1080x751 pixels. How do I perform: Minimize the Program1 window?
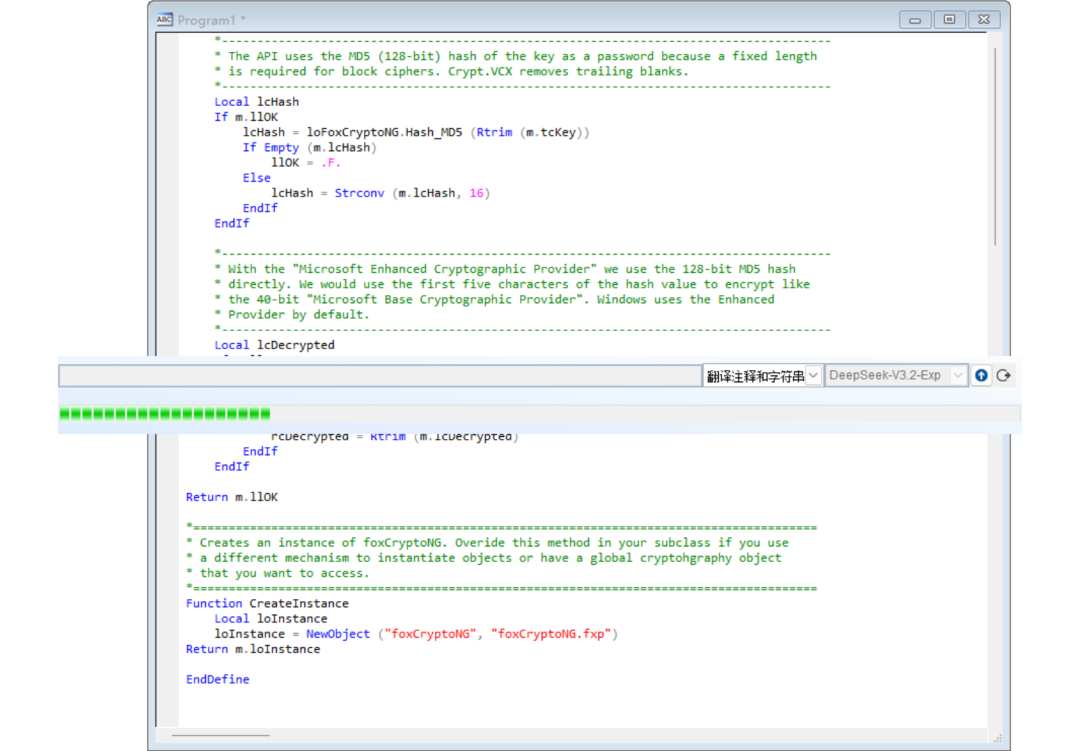point(915,20)
